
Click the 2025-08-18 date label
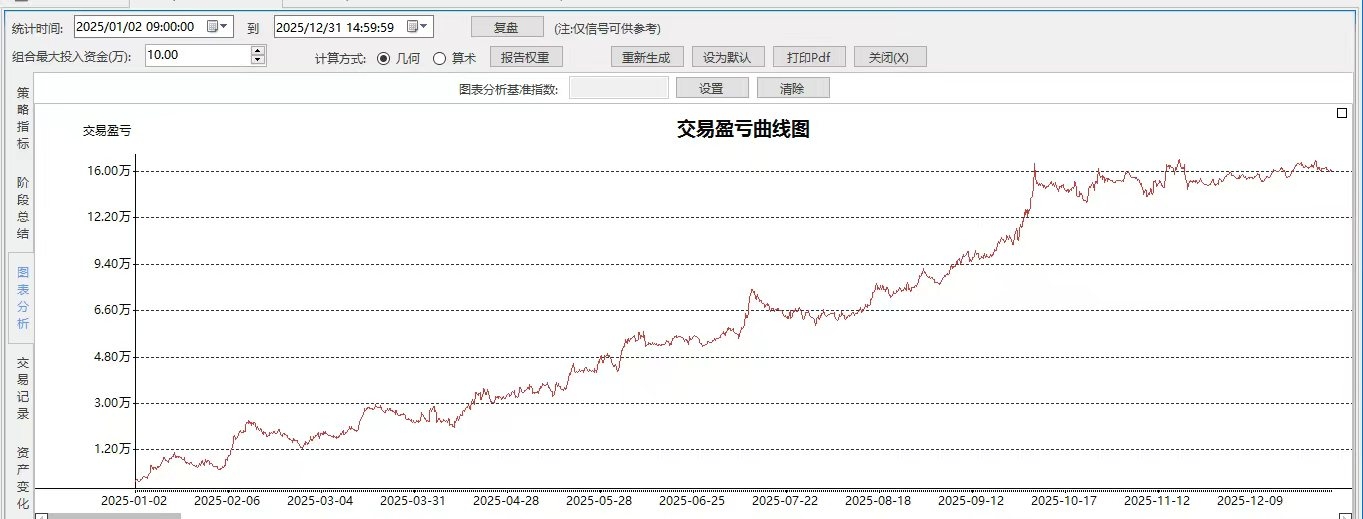[878, 500]
